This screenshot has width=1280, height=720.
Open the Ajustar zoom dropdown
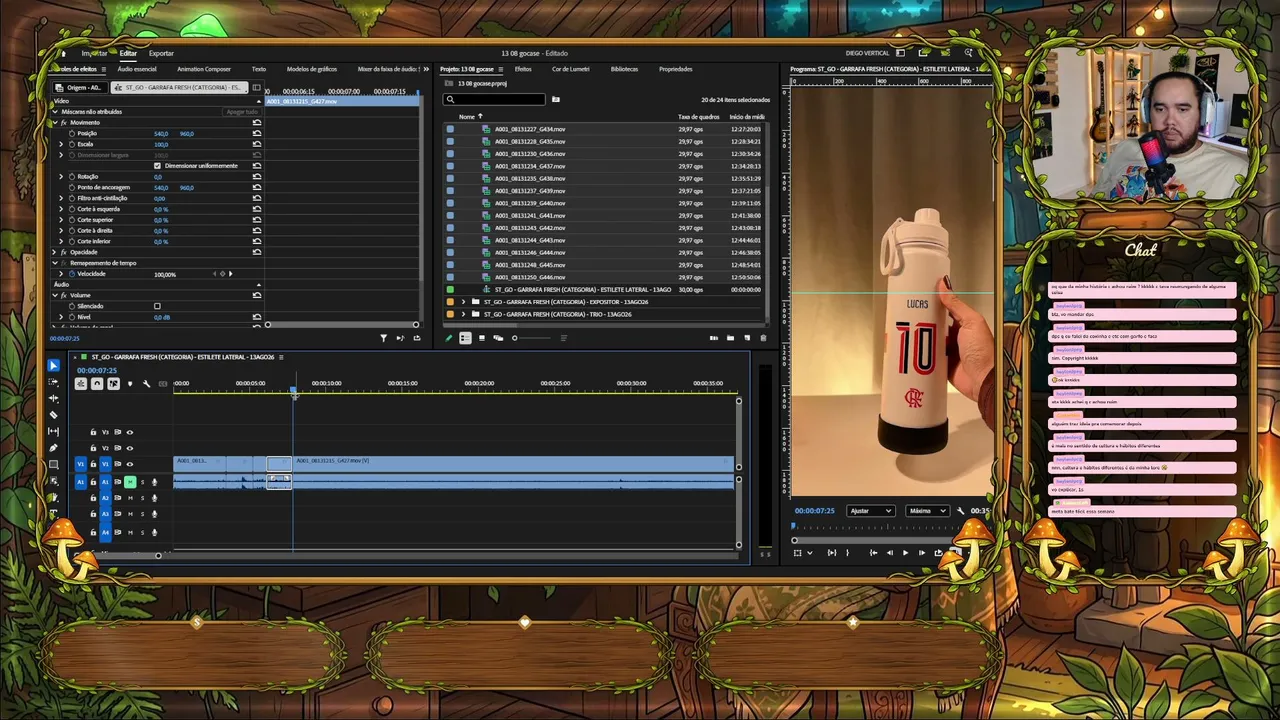click(x=870, y=511)
